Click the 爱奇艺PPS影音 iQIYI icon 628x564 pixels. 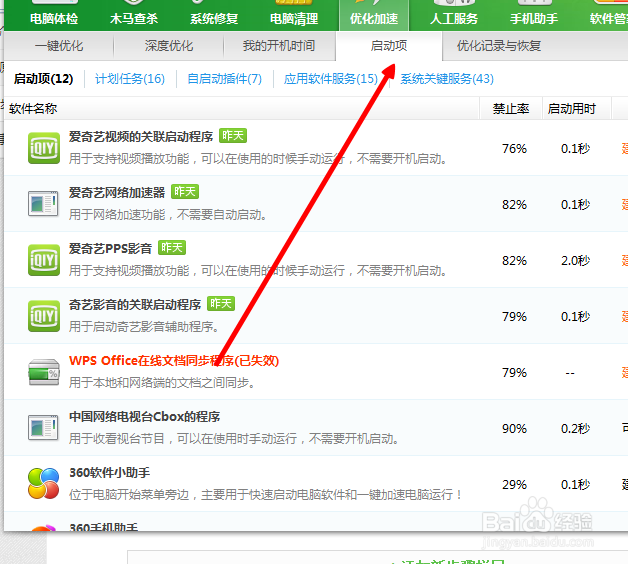point(44,260)
